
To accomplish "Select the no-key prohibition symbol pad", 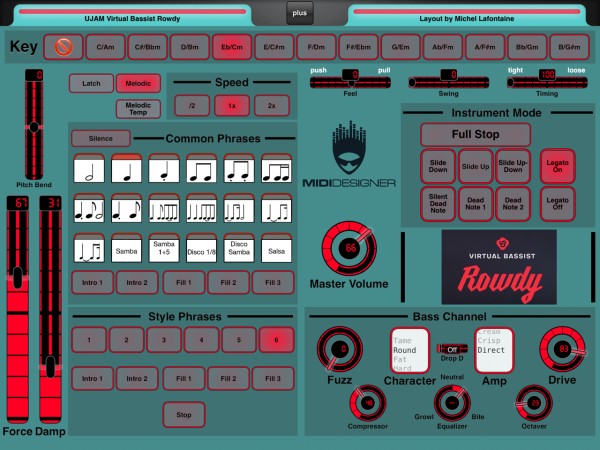I will pos(63,47).
